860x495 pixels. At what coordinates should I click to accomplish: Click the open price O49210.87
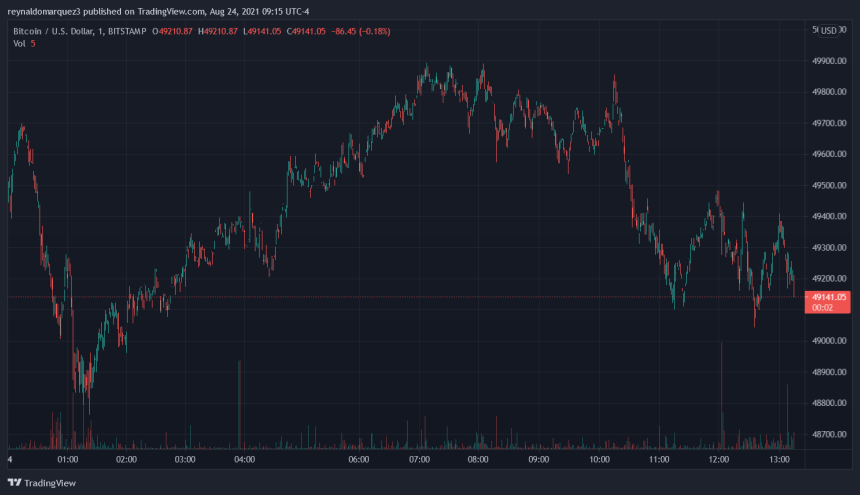pyautogui.click(x=172, y=31)
